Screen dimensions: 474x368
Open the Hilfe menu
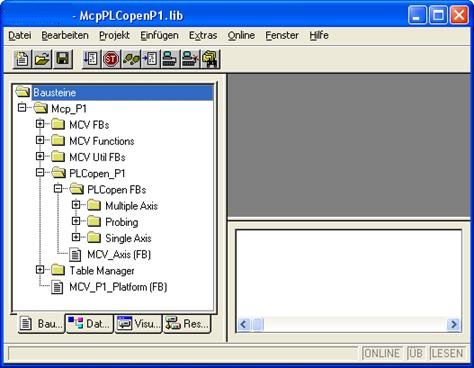(x=319, y=35)
